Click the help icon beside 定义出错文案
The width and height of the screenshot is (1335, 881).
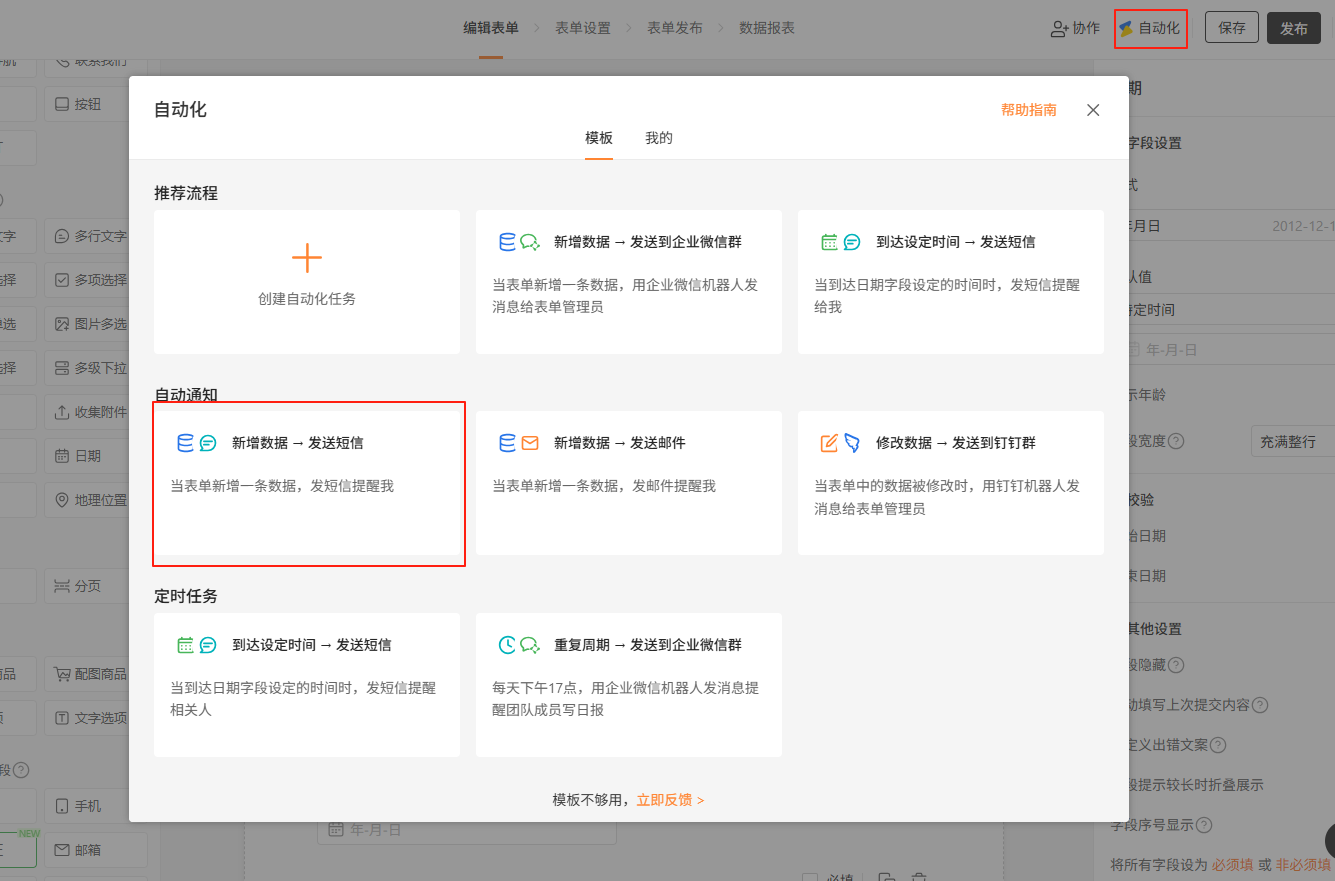(x=1218, y=745)
